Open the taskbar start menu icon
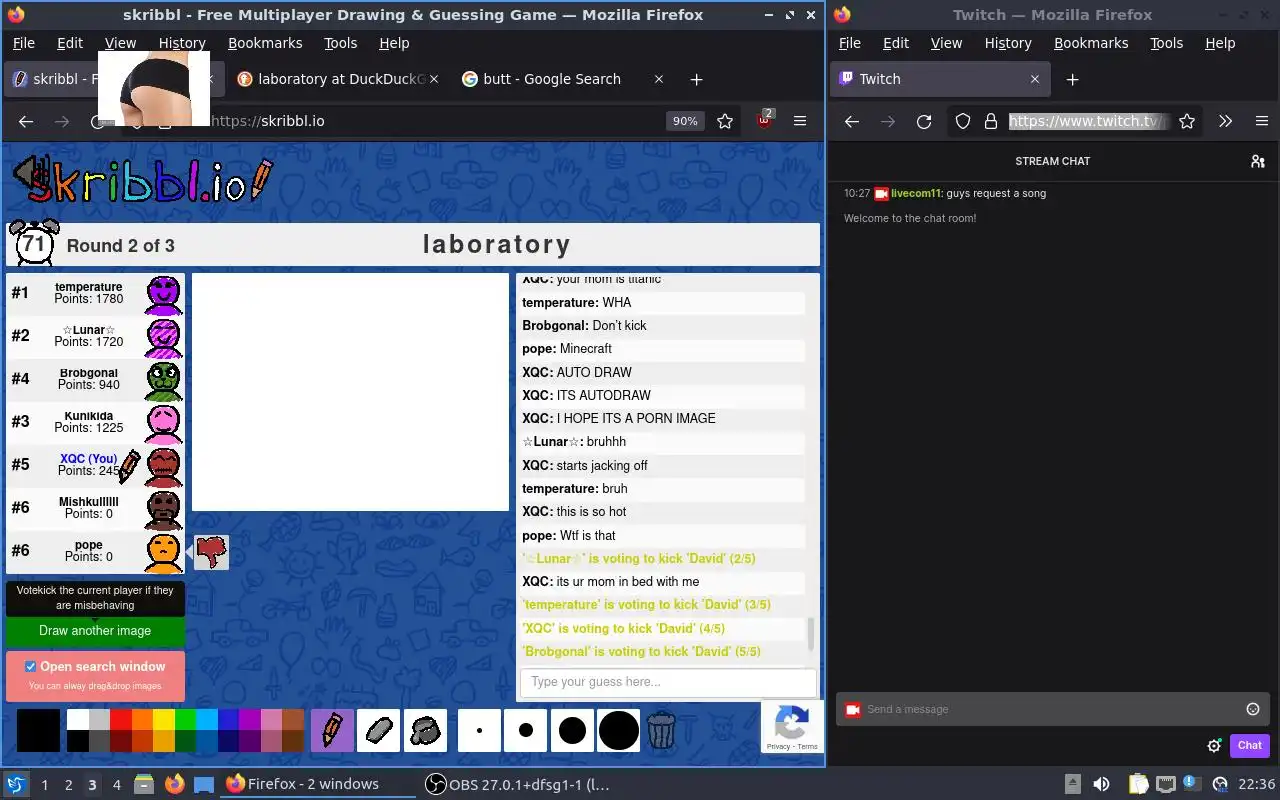The width and height of the screenshot is (1280, 800). 16,784
